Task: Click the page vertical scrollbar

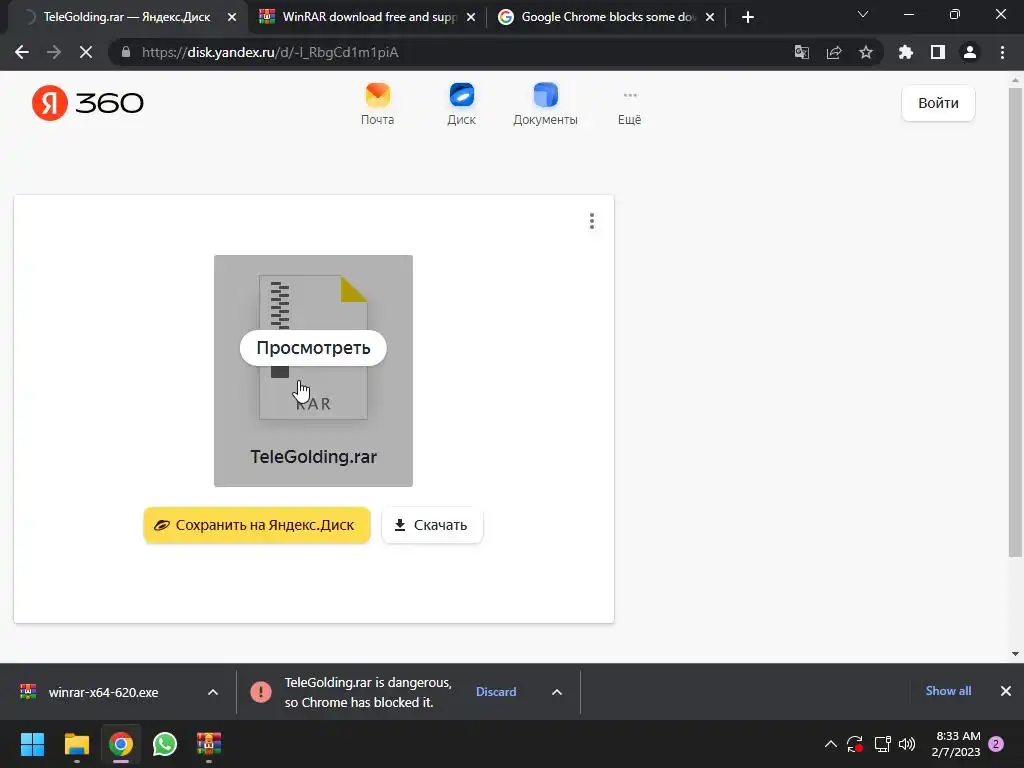Action: [x=1015, y=323]
